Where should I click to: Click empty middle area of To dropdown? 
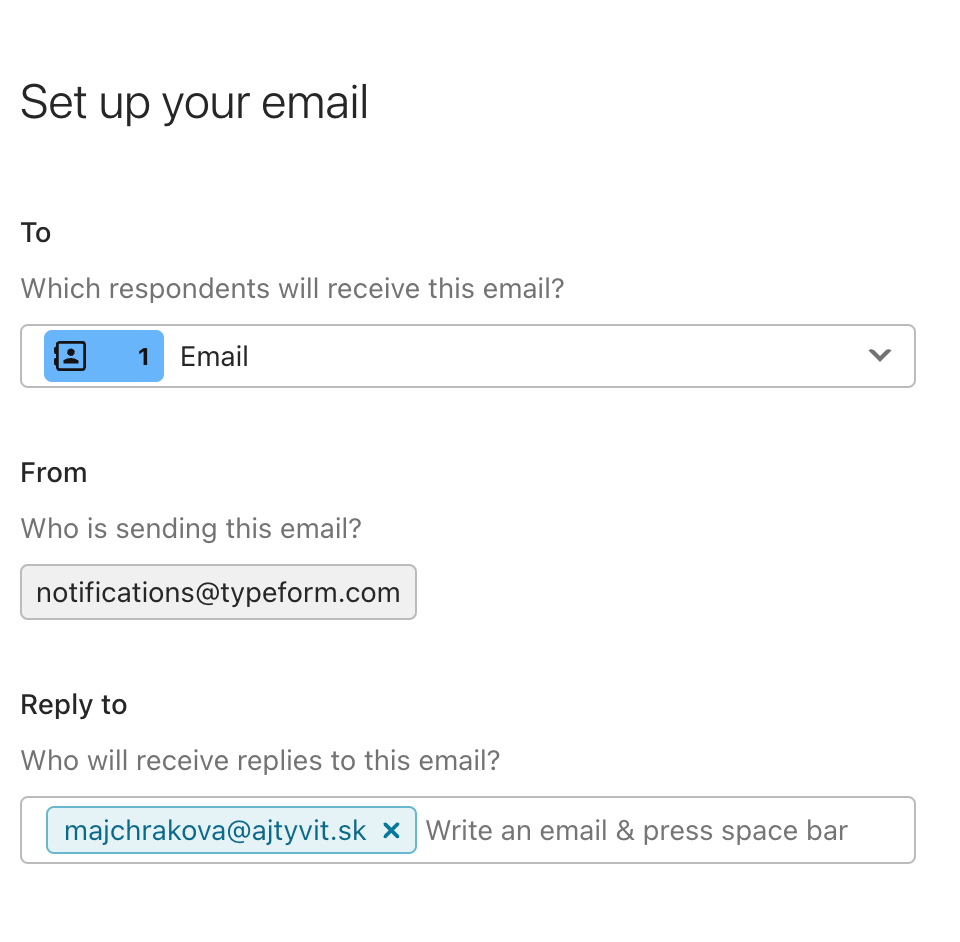point(551,356)
